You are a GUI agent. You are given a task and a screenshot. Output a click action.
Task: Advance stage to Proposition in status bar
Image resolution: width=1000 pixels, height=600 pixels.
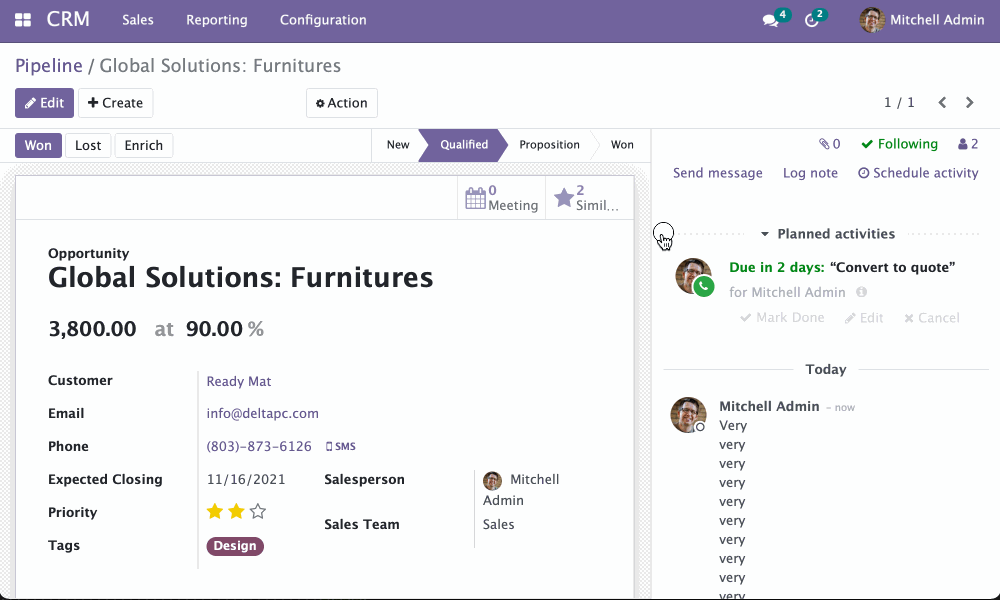[x=549, y=144]
